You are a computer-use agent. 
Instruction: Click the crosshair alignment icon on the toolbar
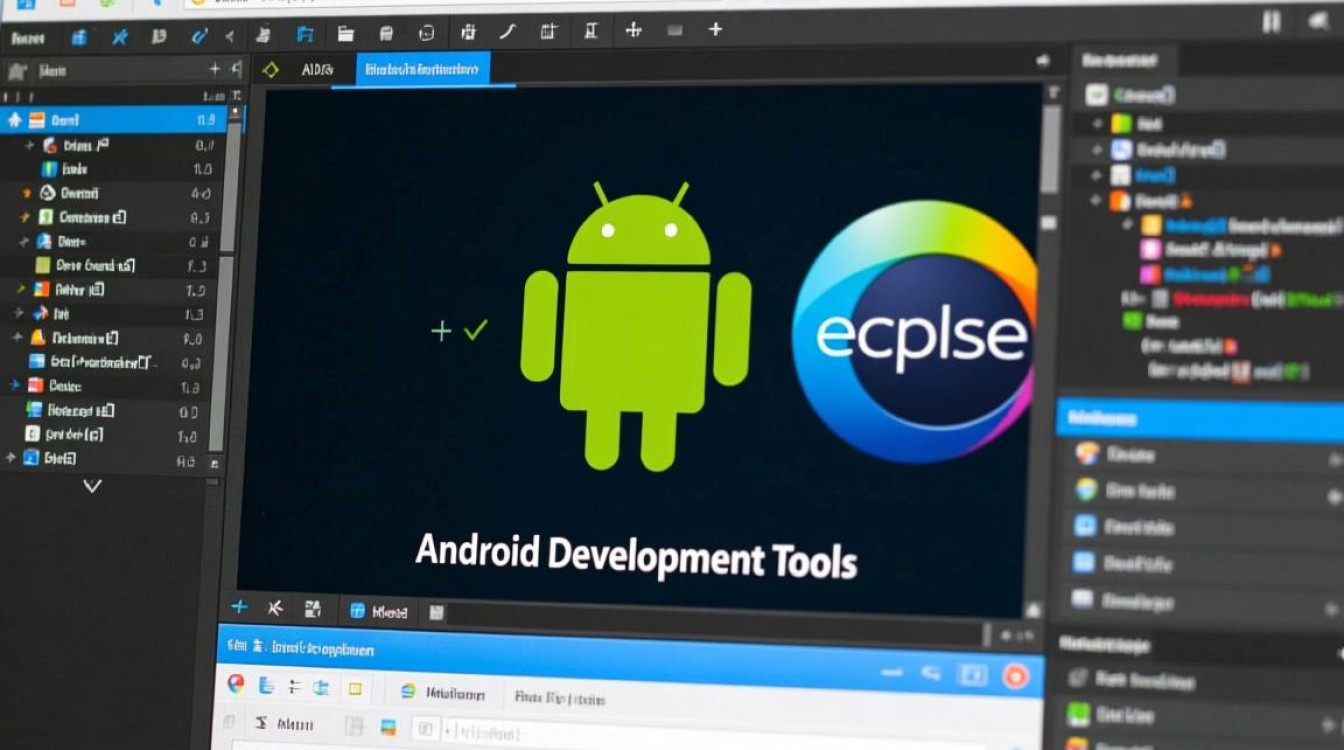[635, 31]
